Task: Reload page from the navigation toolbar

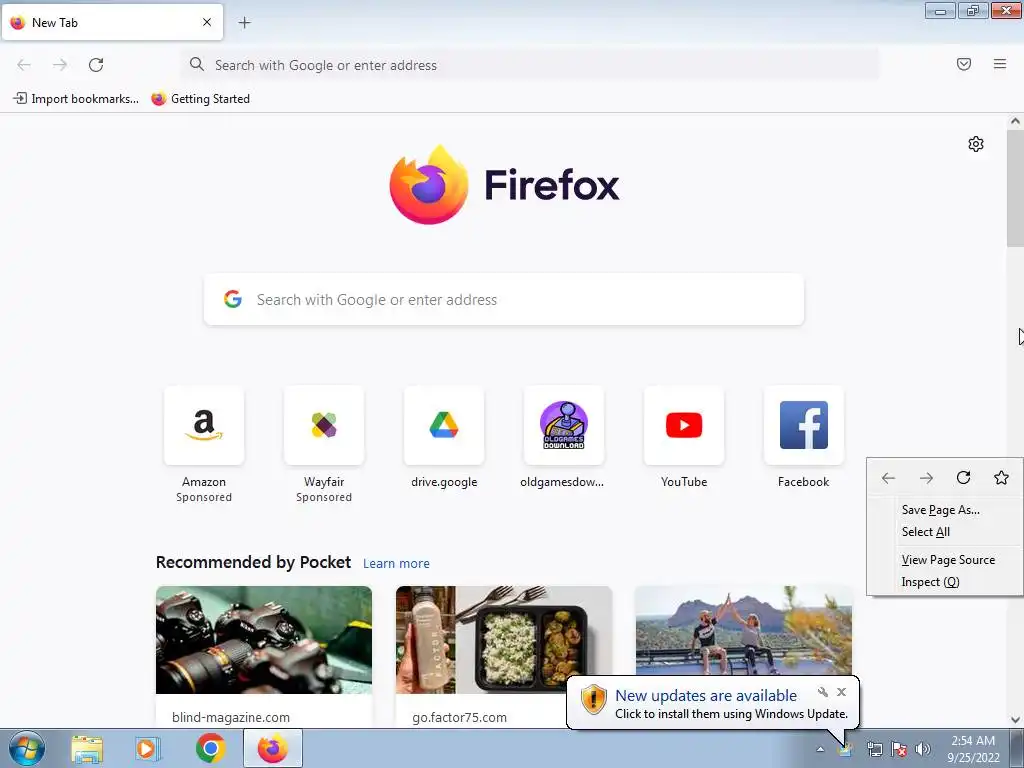Action: click(x=96, y=65)
